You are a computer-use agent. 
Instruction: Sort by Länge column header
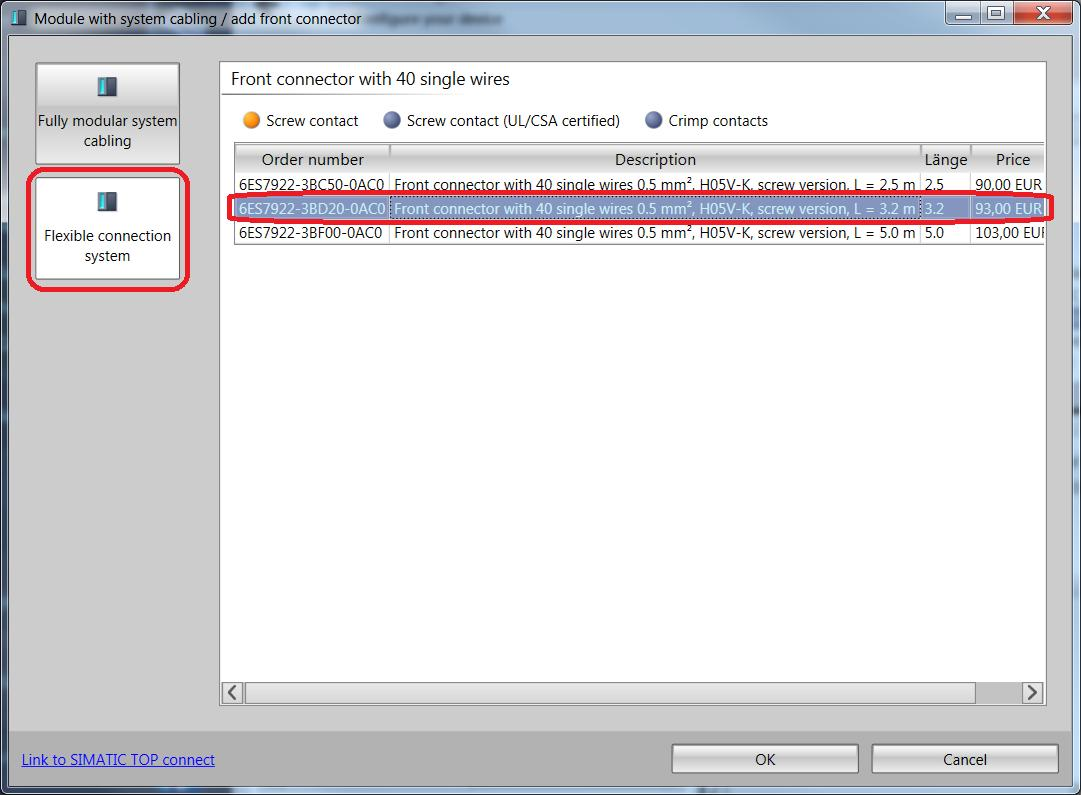pyautogui.click(x=946, y=159)
